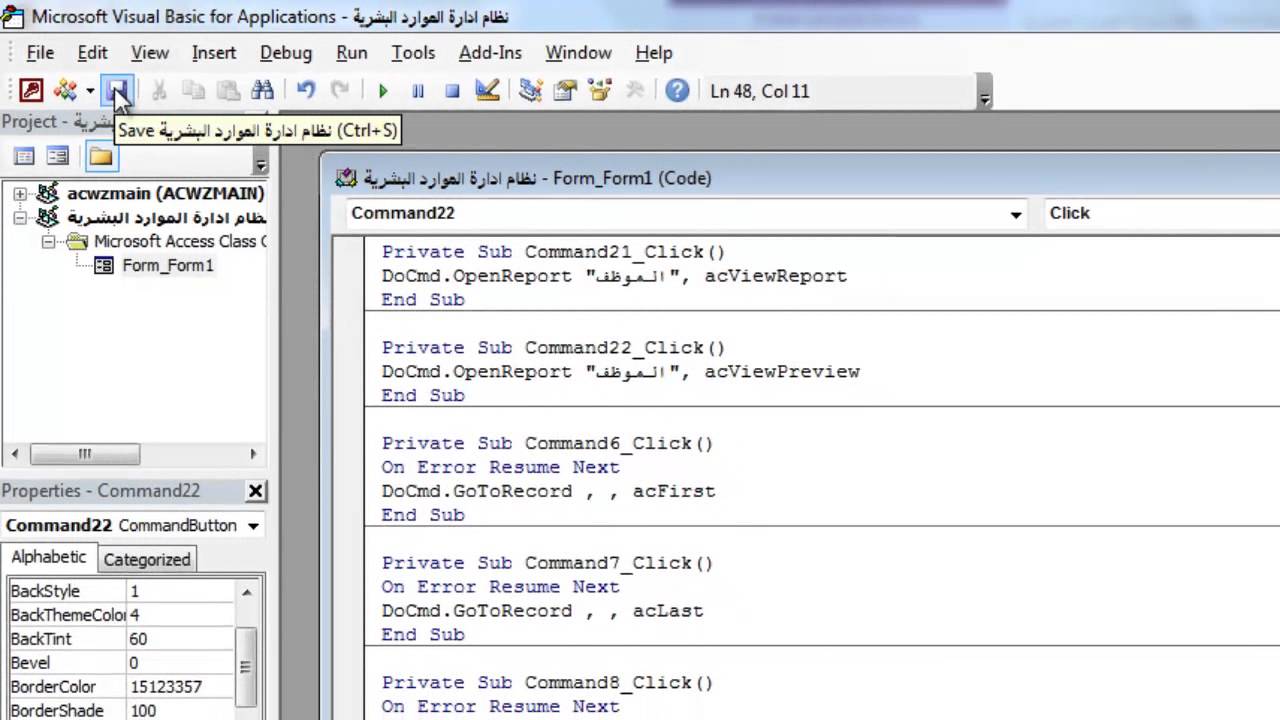Open the Tools menu

[x=413, y=53]
